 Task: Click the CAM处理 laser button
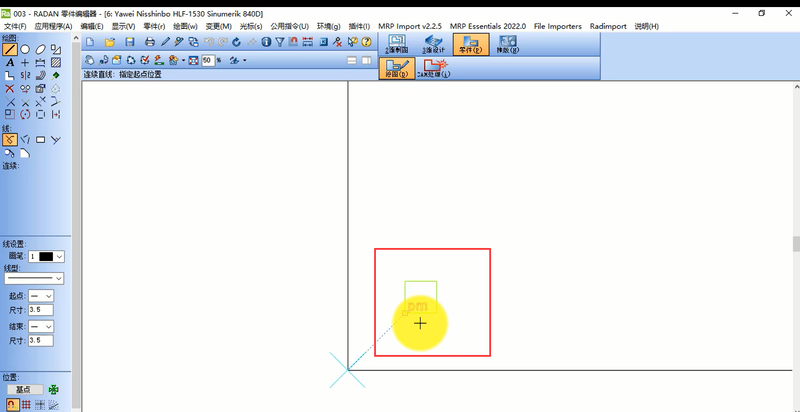click(x=434, y=68)
